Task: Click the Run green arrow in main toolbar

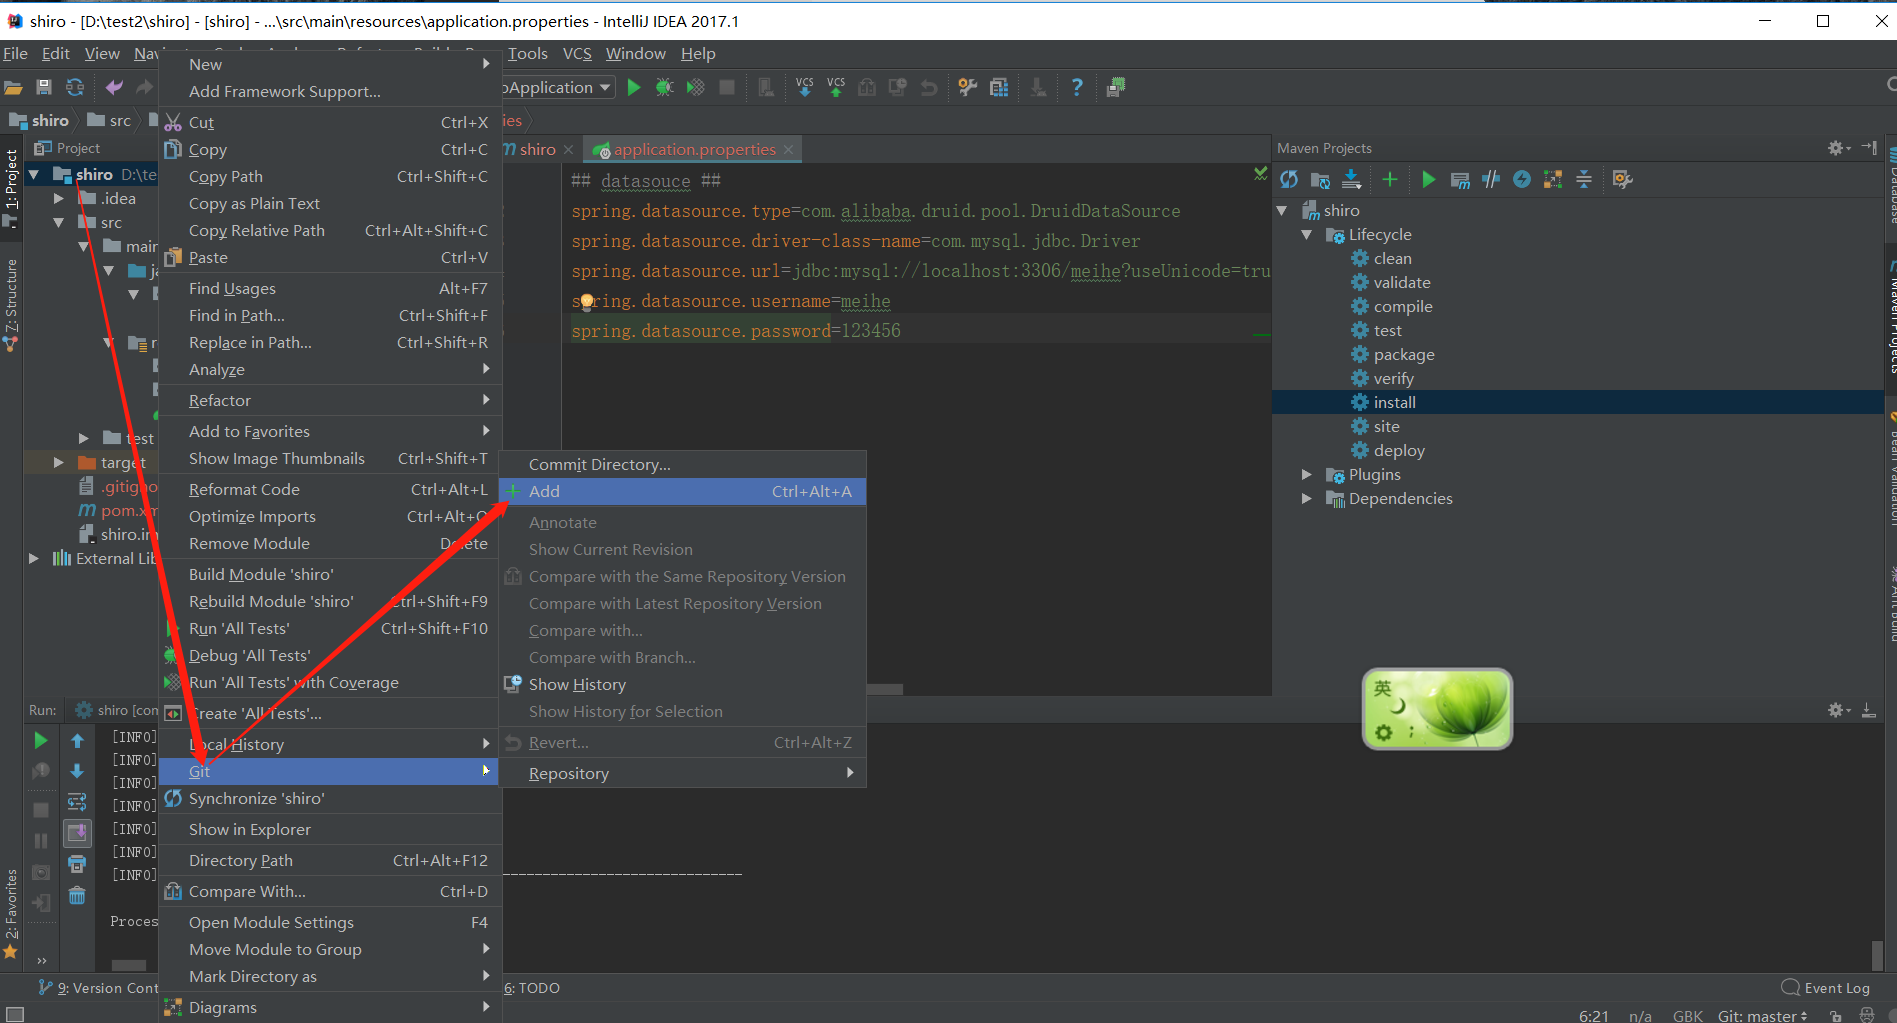Action: tap(633, 88)
